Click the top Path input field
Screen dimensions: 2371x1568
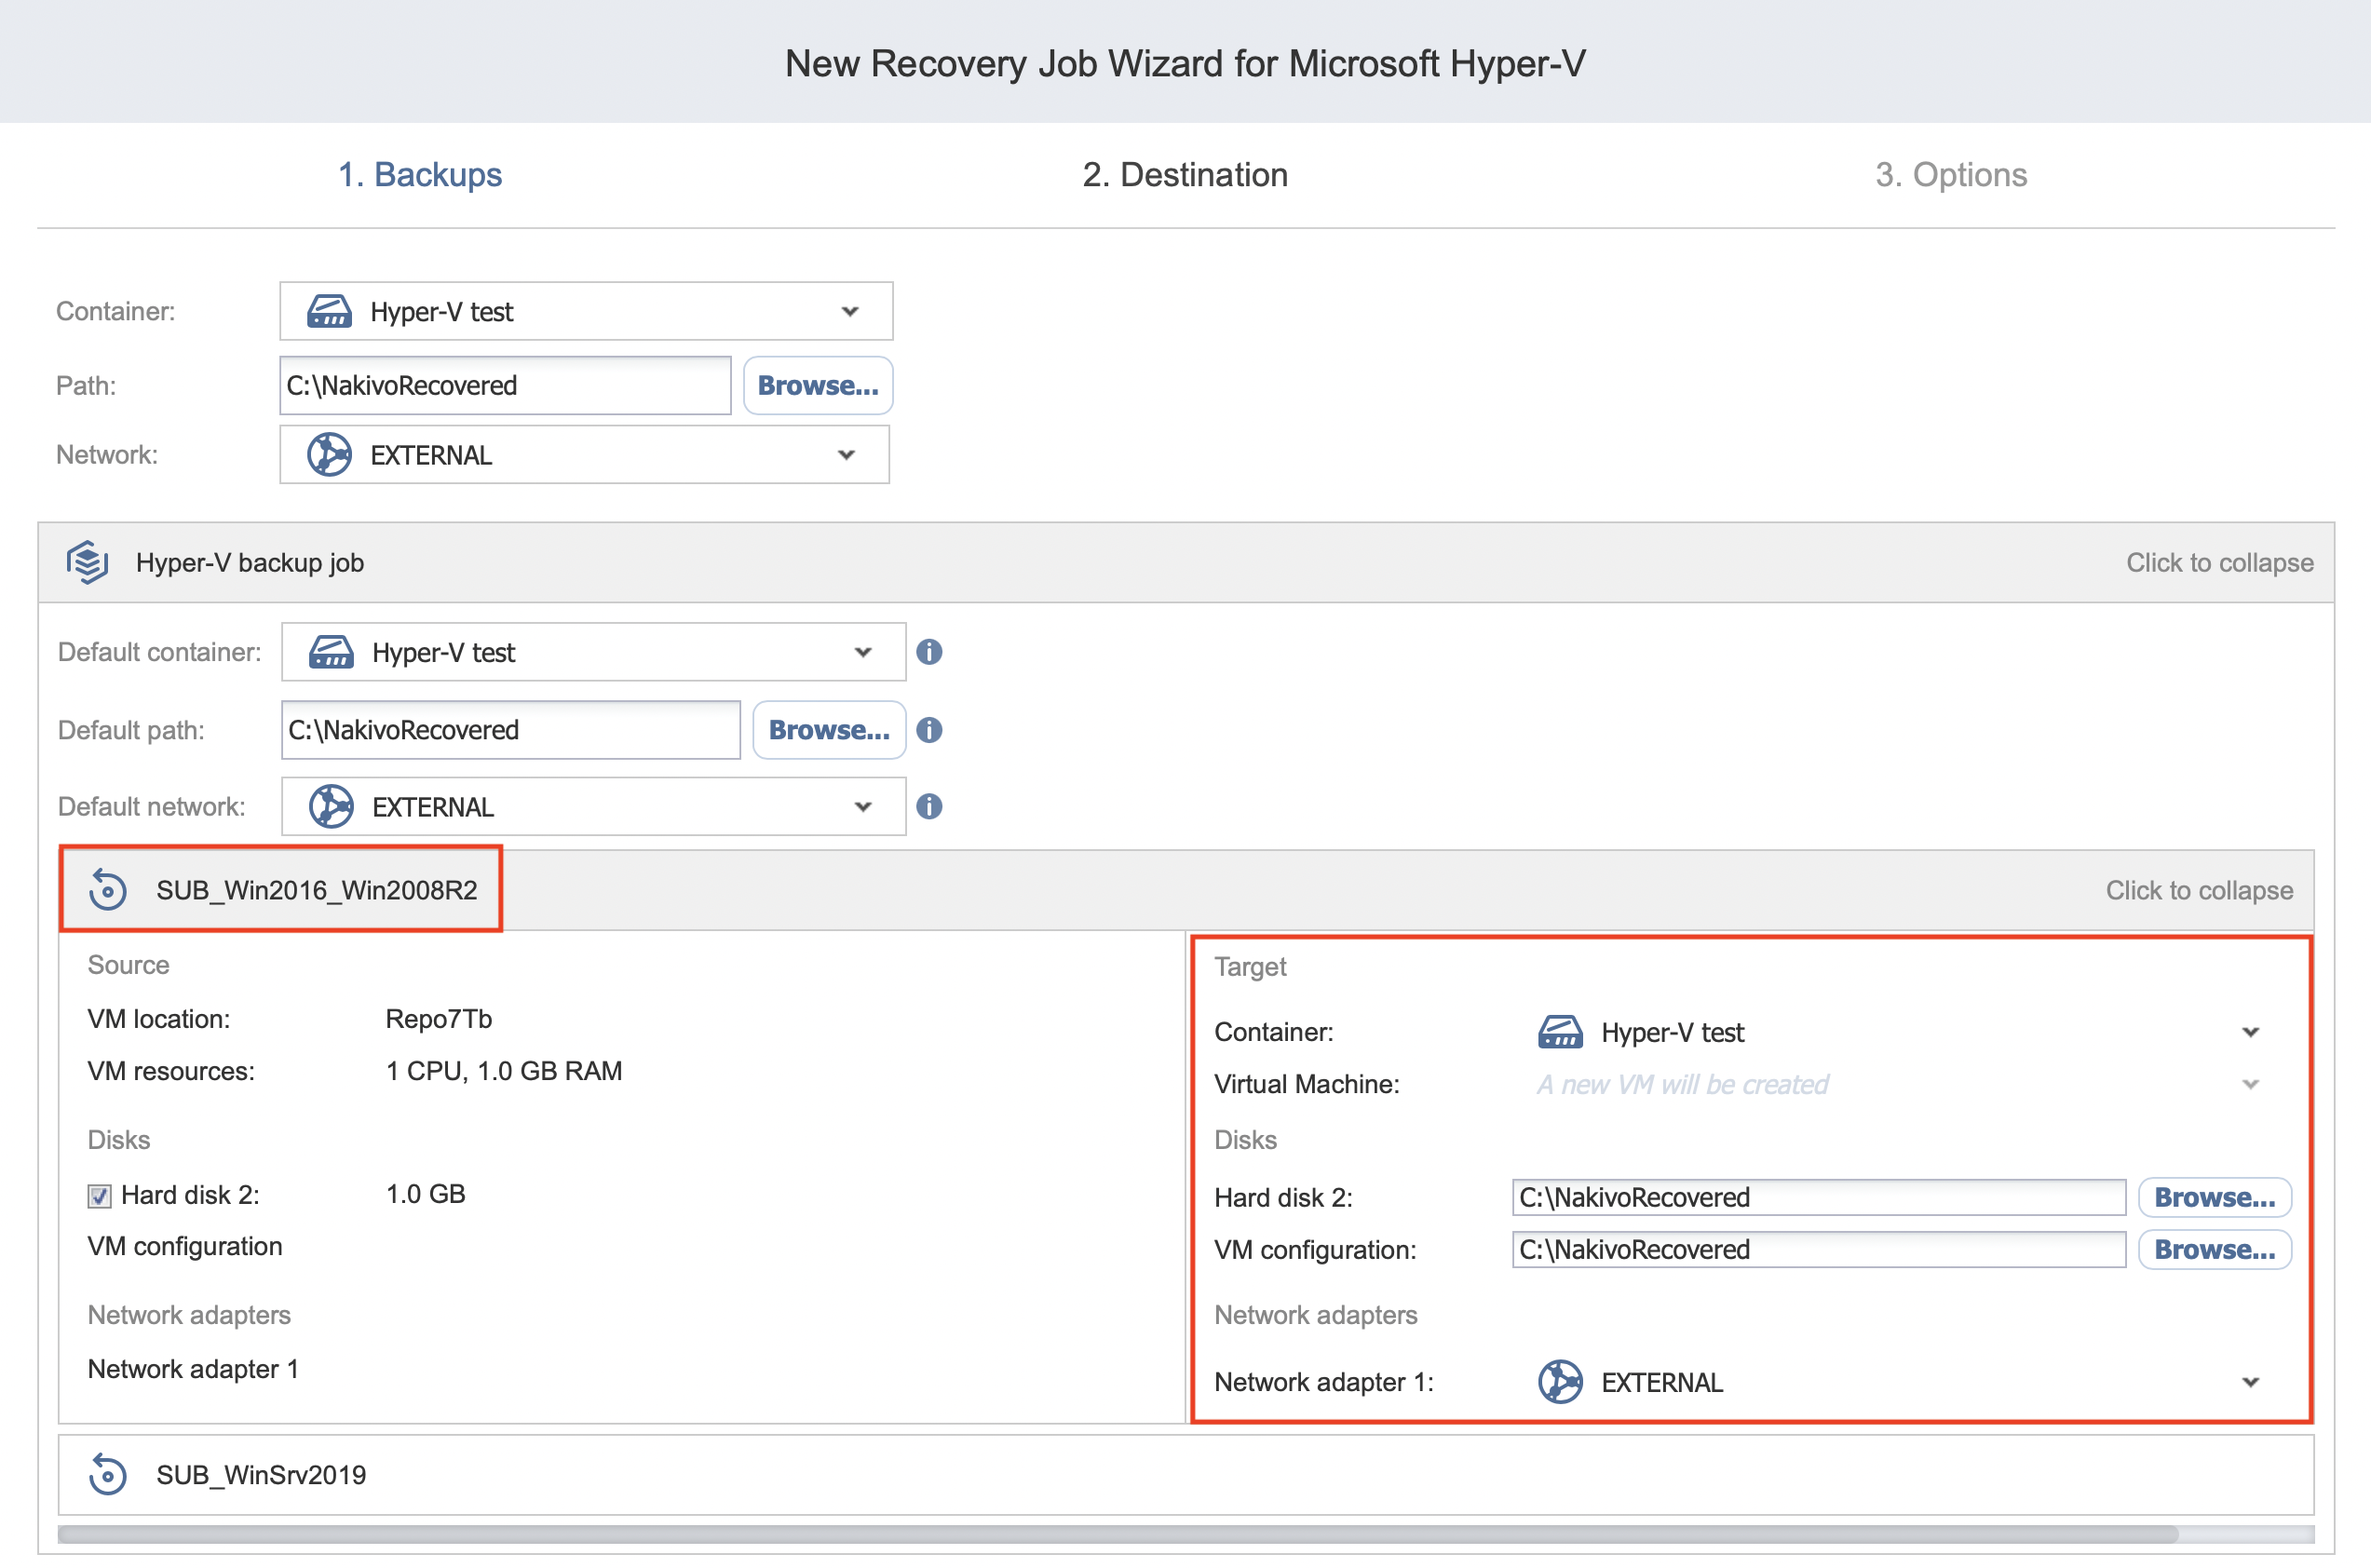[x=505, y=385]
